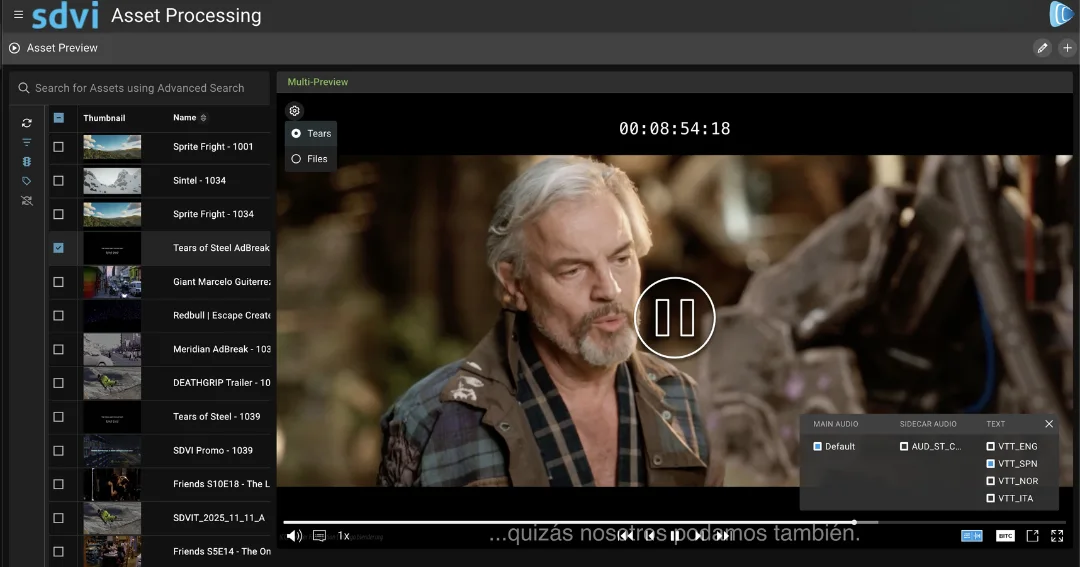Toggle the select-all assets checkbox
The image size is (1080, 567).
(59, 118)
